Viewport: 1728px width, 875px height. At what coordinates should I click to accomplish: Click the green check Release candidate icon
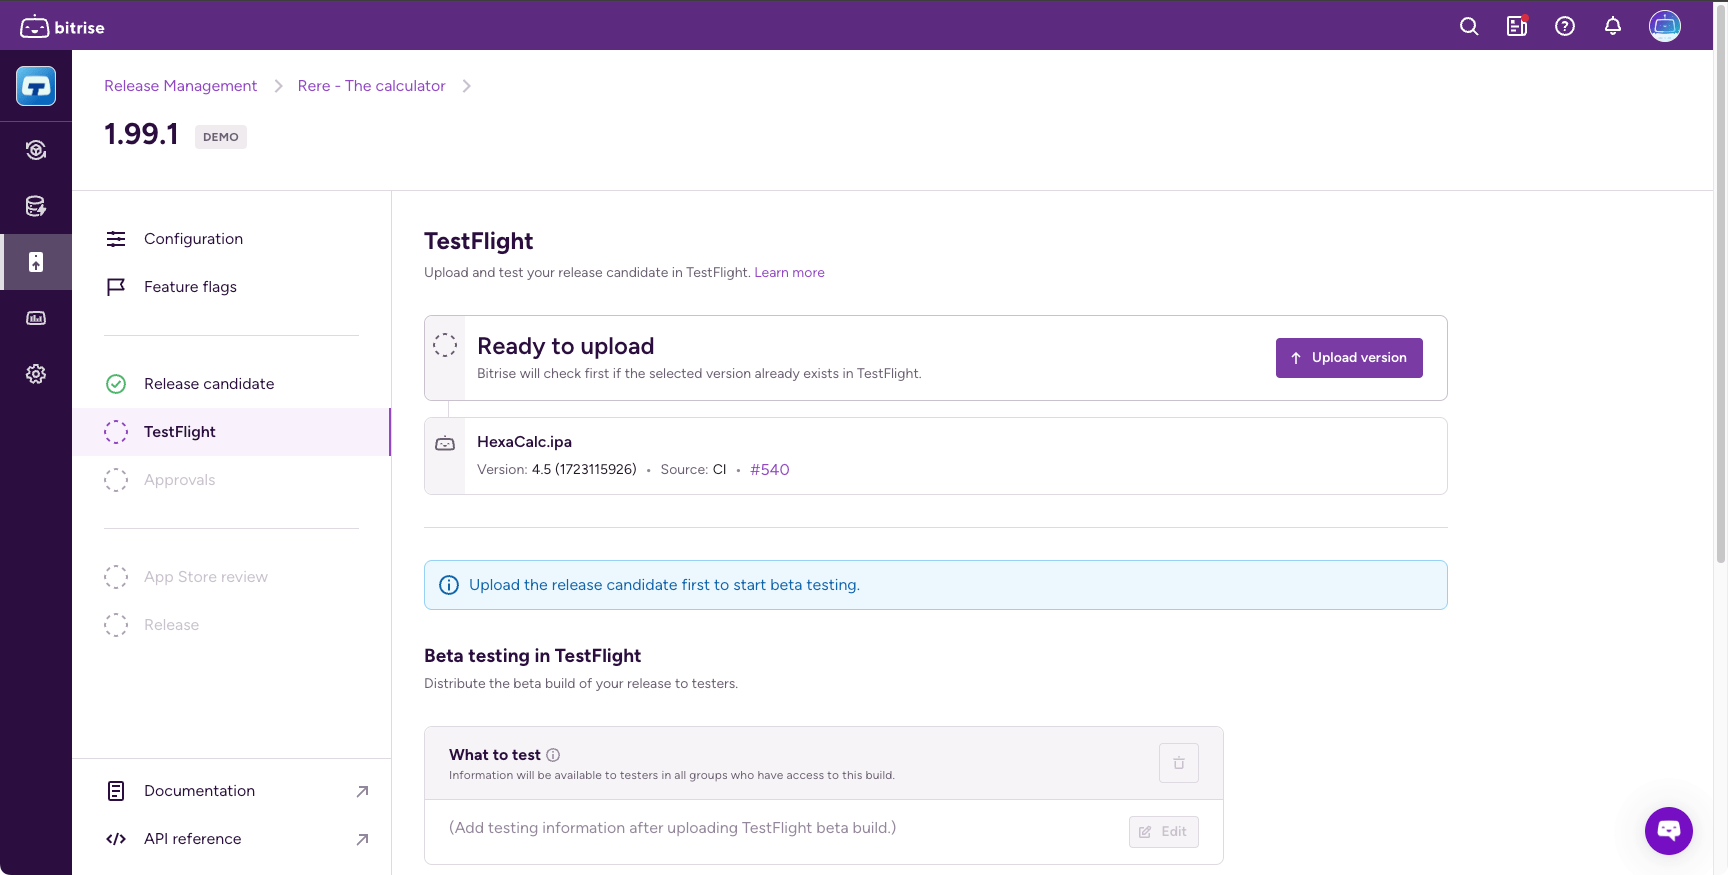tap(116, 384)
